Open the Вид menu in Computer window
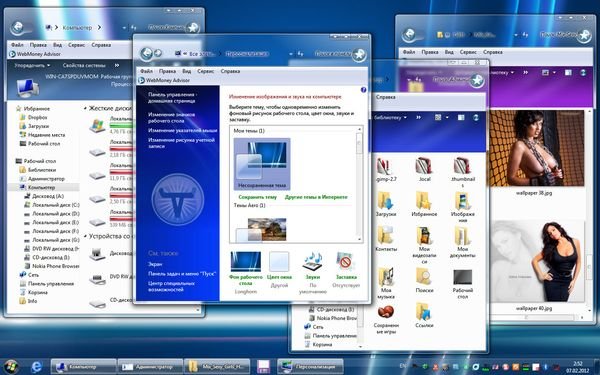This screenshot has width=600, height=375. click(57, 45)
